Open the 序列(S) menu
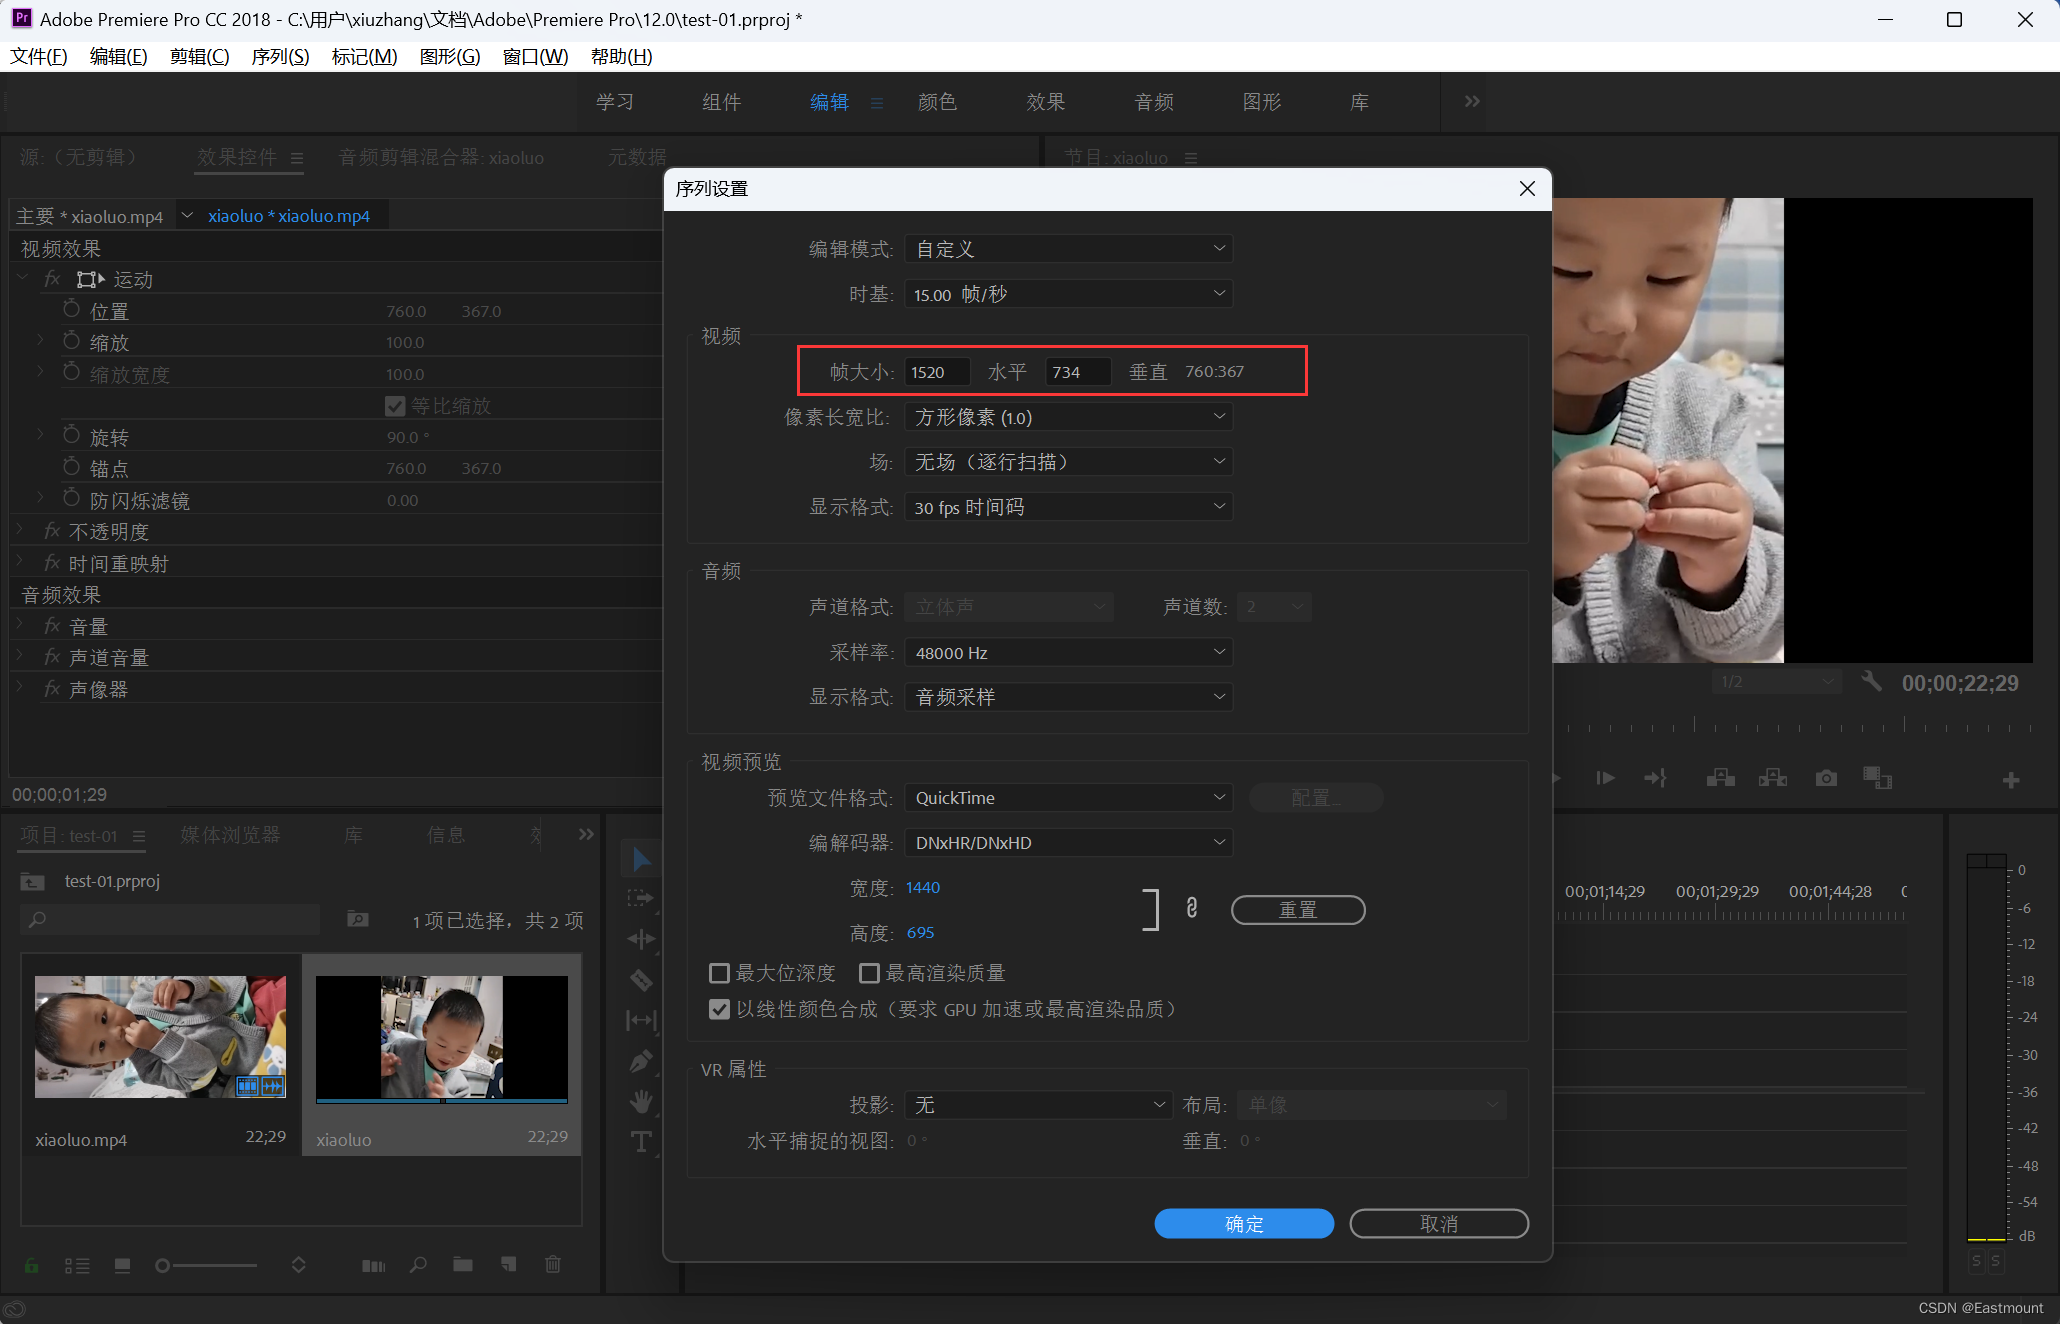Screen dimensions: 2060x1324 tap(280, 57)
